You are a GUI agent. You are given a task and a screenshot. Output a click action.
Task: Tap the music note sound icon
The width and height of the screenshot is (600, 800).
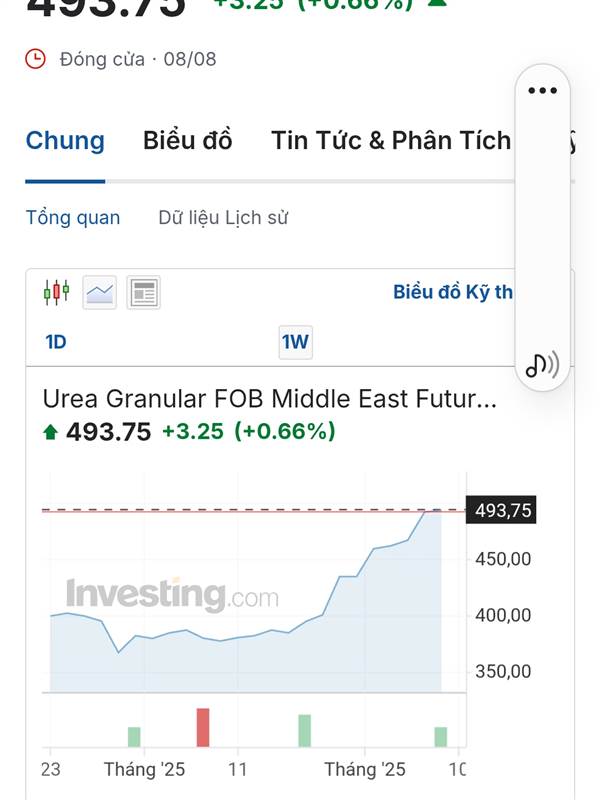542,364
